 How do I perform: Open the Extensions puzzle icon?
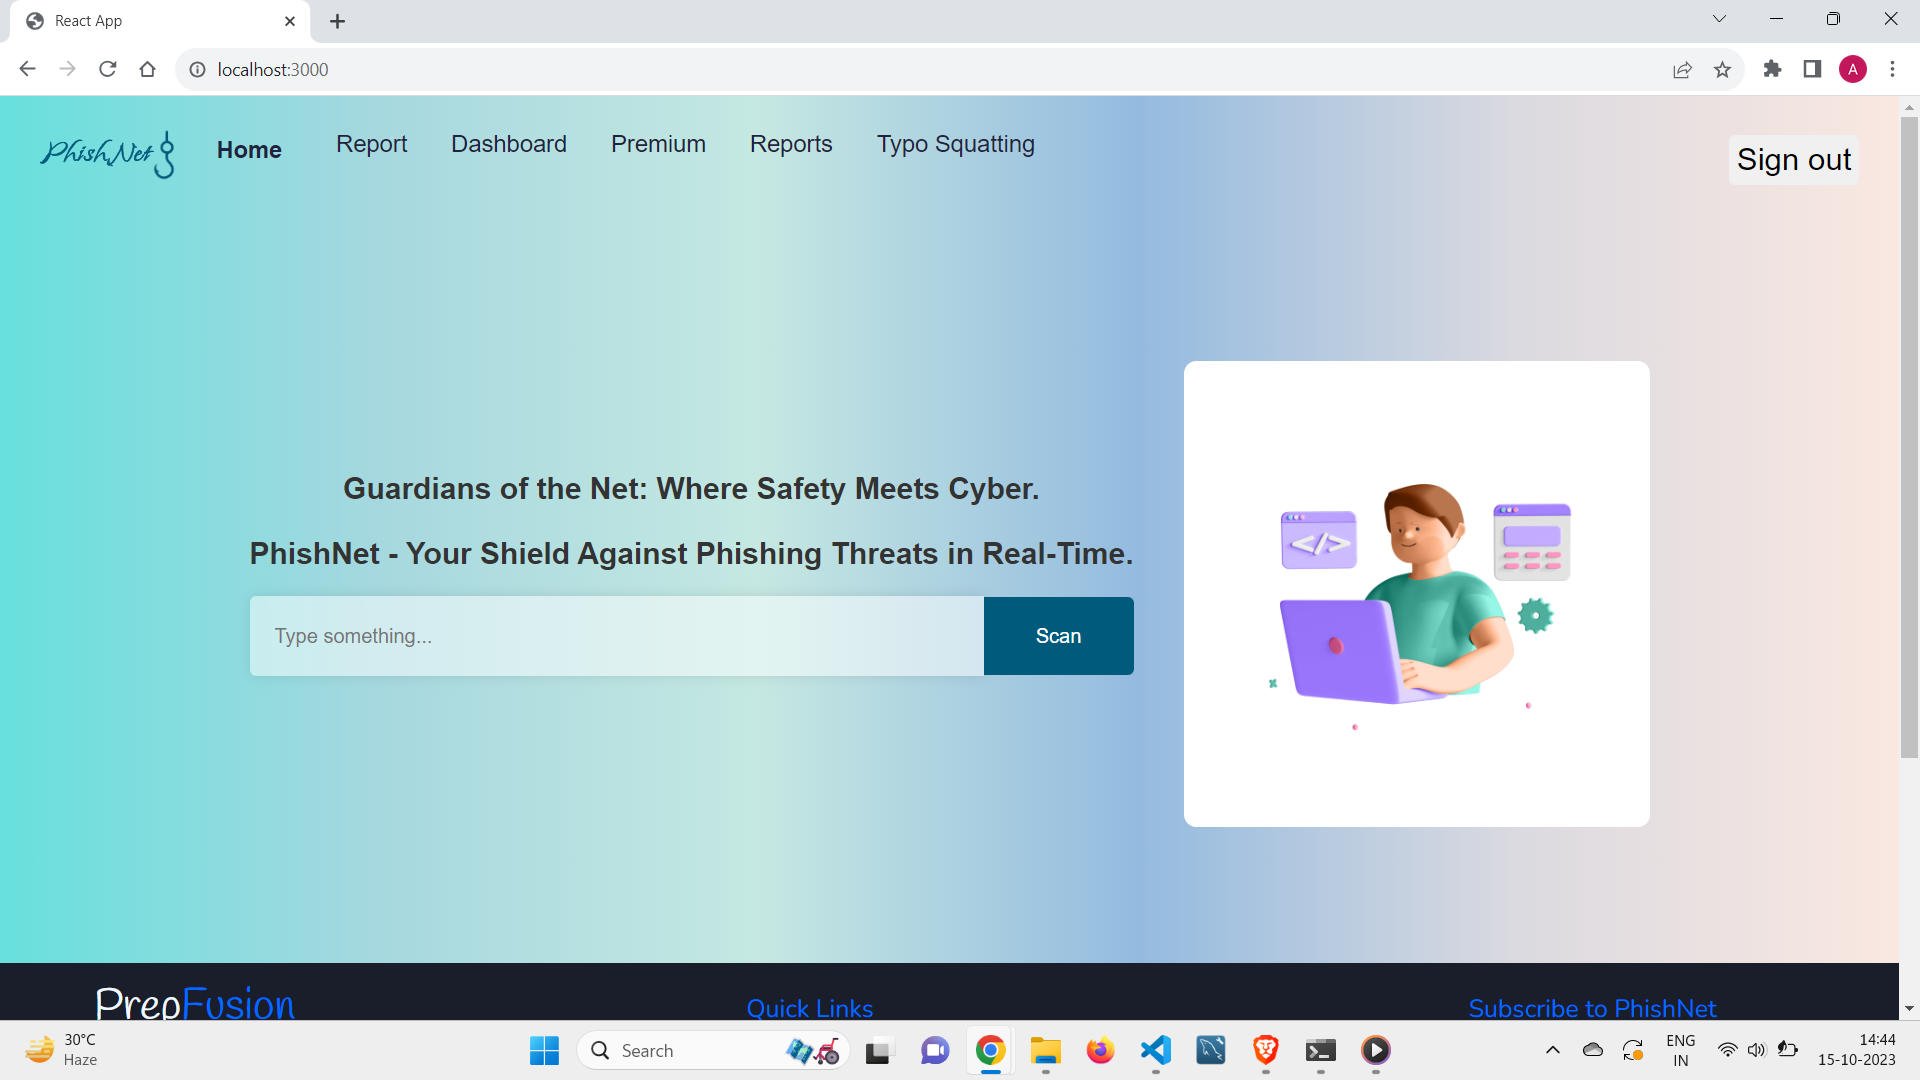[1772, 69]
